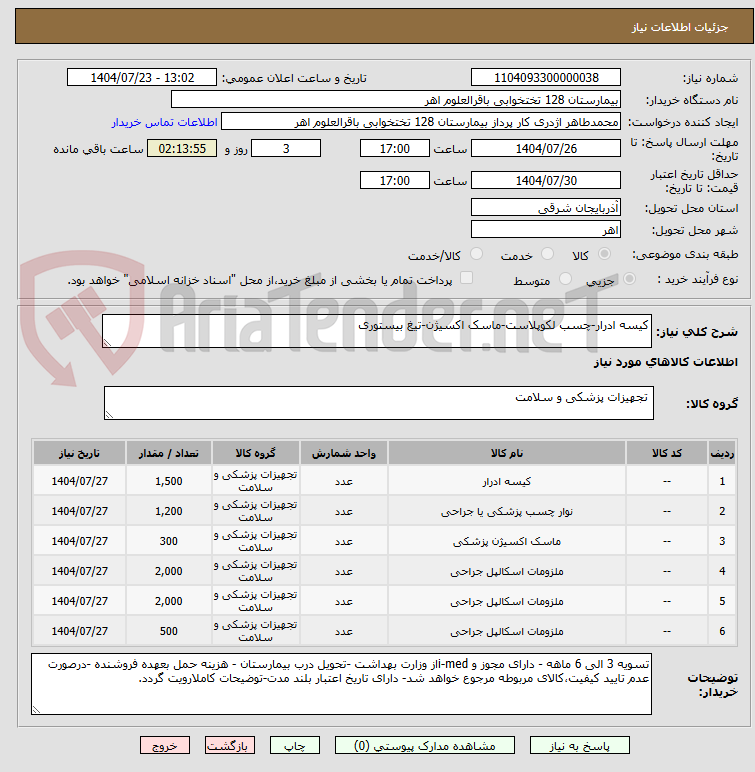Click the remaining time 02:13:55 field
The image size is (755, 772).
point(182,148)
